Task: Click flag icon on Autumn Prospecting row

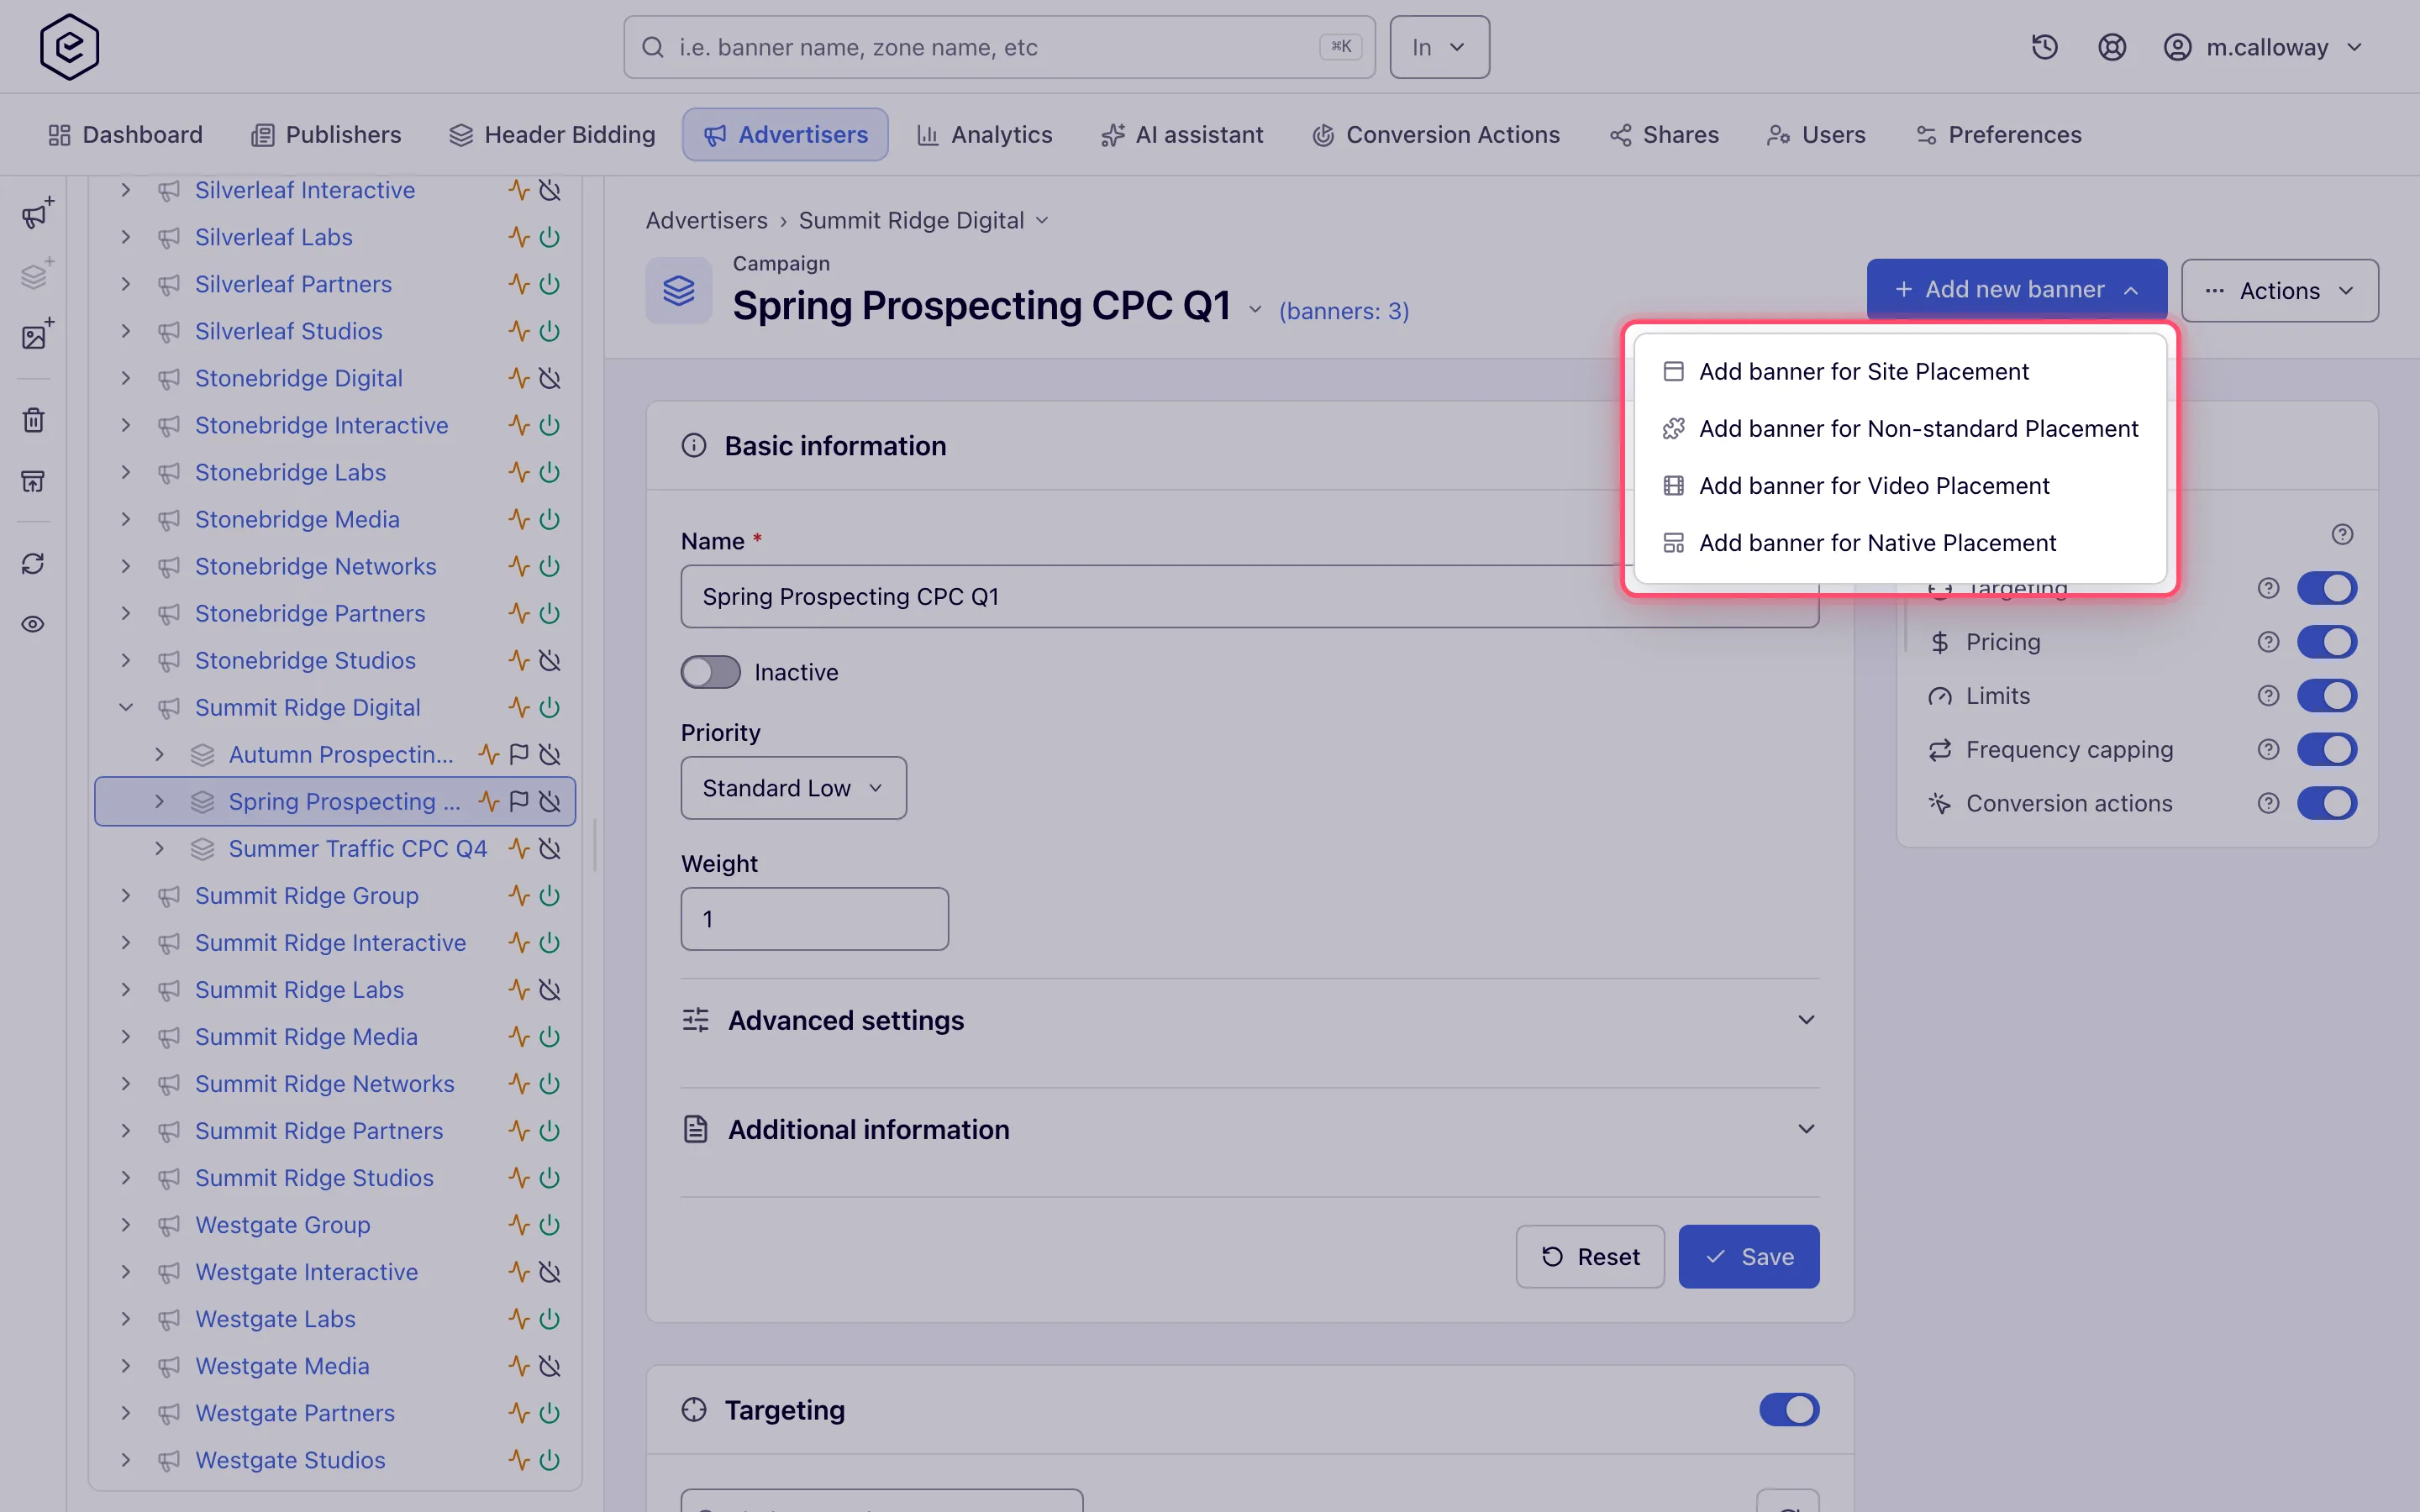Action: pos(518,754)
